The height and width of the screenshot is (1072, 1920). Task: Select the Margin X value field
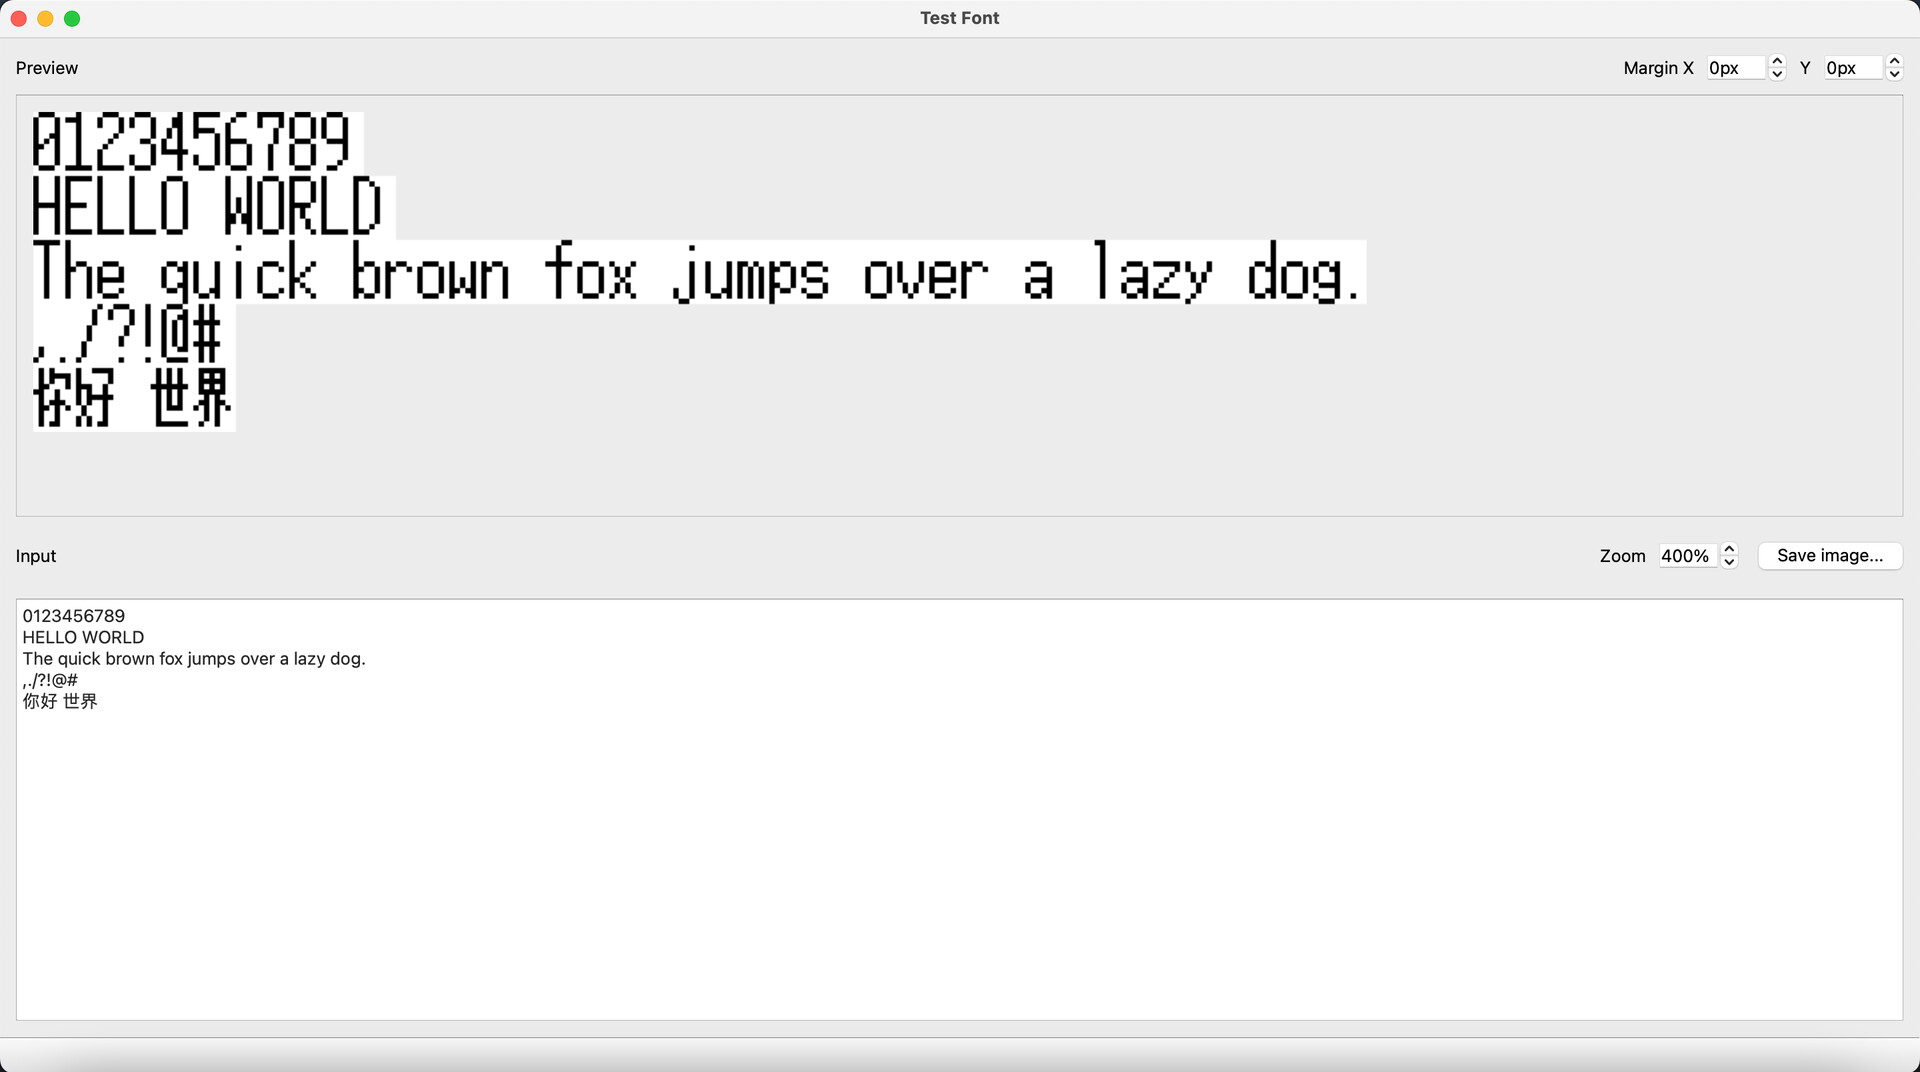pyautogui.click(x=1735, y=67)
